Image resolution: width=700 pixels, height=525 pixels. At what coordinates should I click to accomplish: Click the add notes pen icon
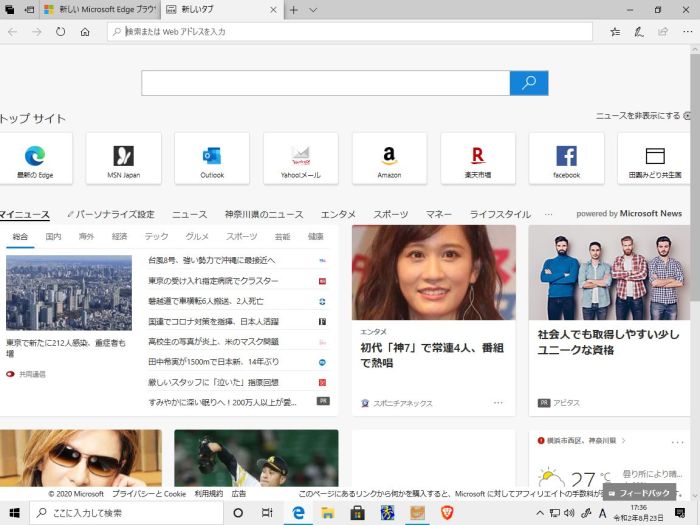pos(639,32)
